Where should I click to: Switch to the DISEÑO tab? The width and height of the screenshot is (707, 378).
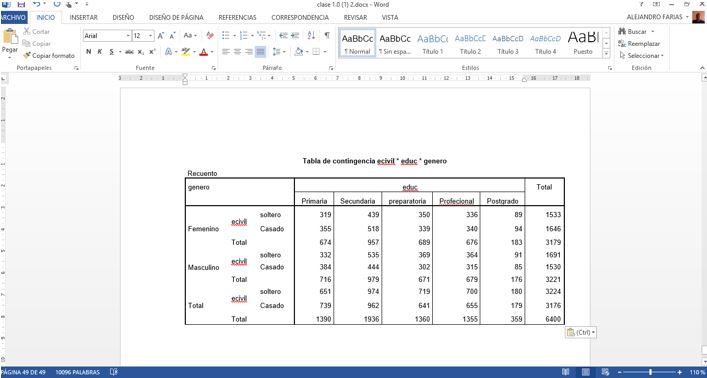tap(123, 18)
